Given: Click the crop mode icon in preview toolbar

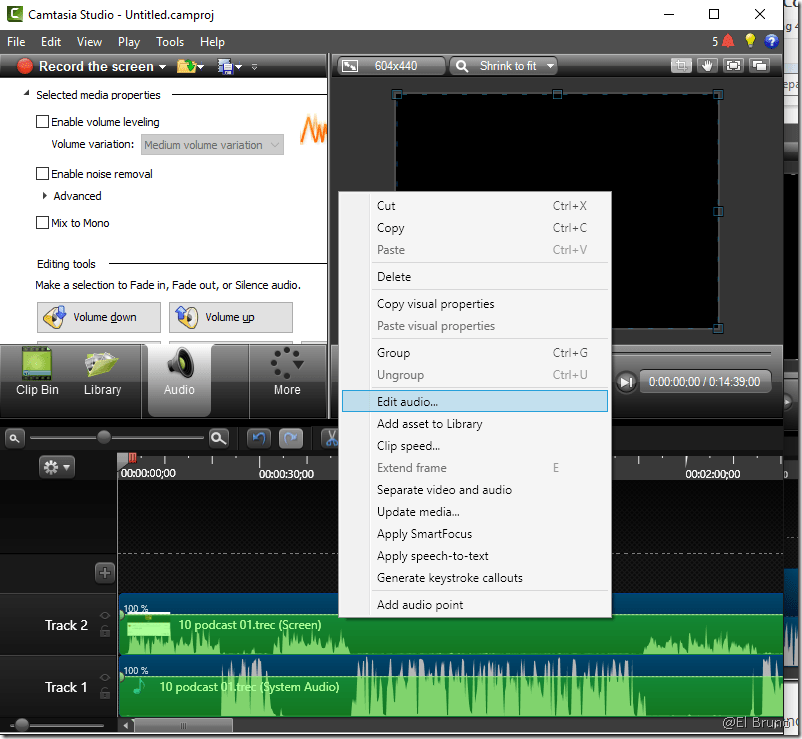Looking at the screenshot, I should tap(682, 66).
